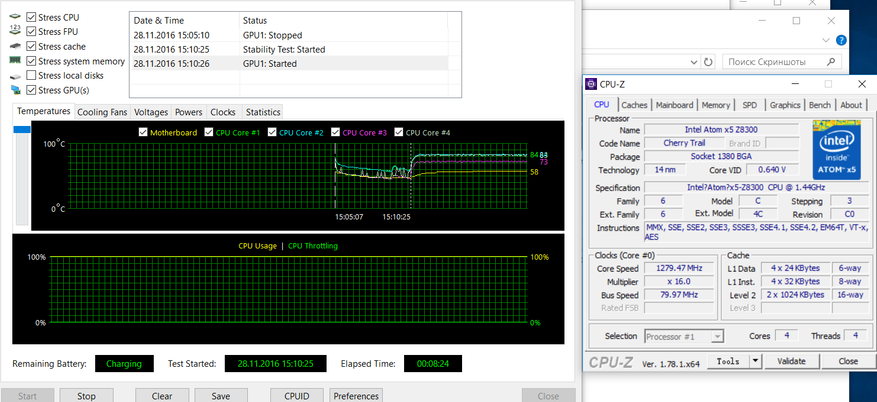
Task: Toggle CPU Core #3 graph checkbox
Action: pyautogui.click(x=336, y=133)
